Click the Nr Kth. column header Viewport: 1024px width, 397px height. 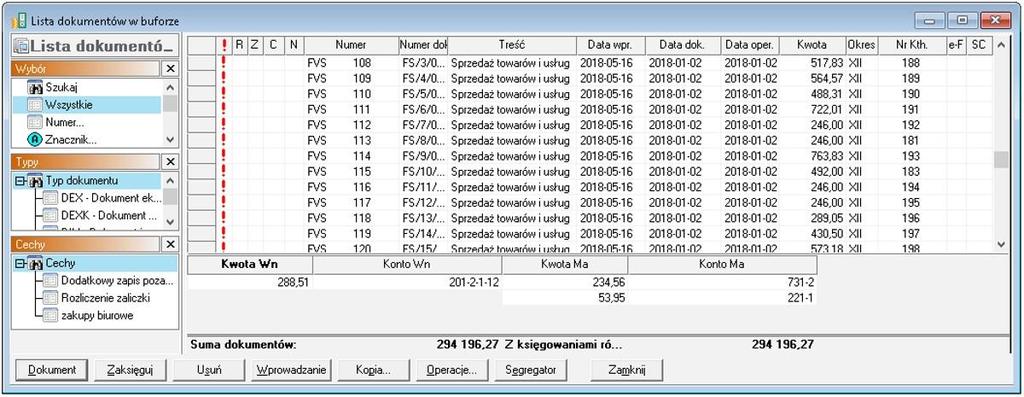click(912, 45)
